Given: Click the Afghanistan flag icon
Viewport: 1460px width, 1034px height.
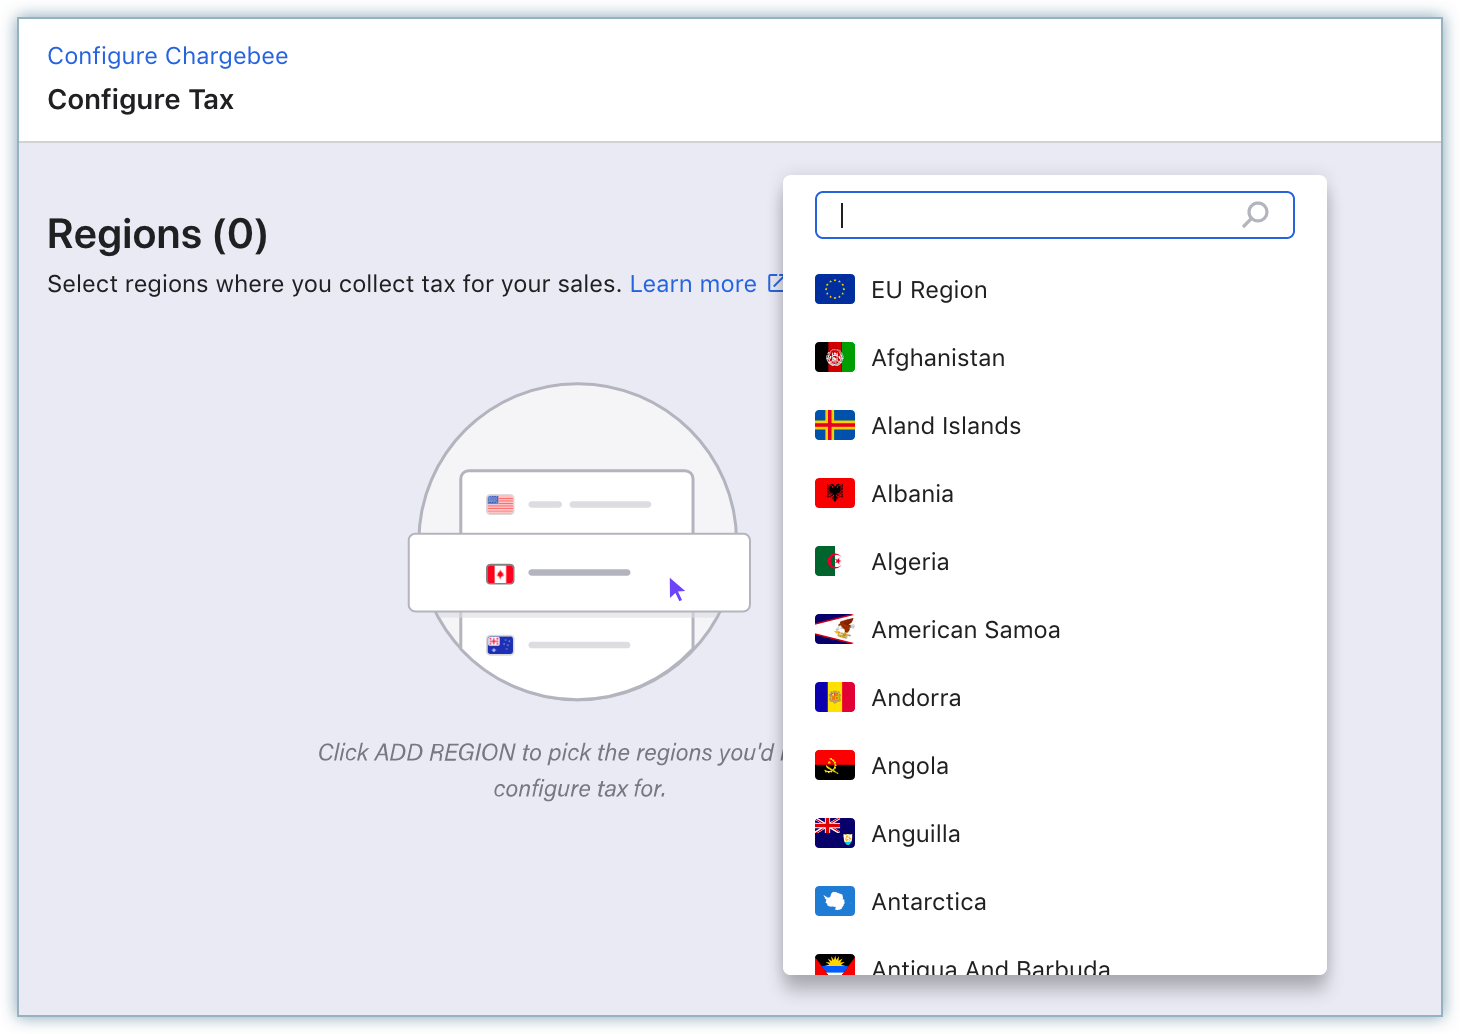Looking at the screenshot, I should click(x=834, y=357).
